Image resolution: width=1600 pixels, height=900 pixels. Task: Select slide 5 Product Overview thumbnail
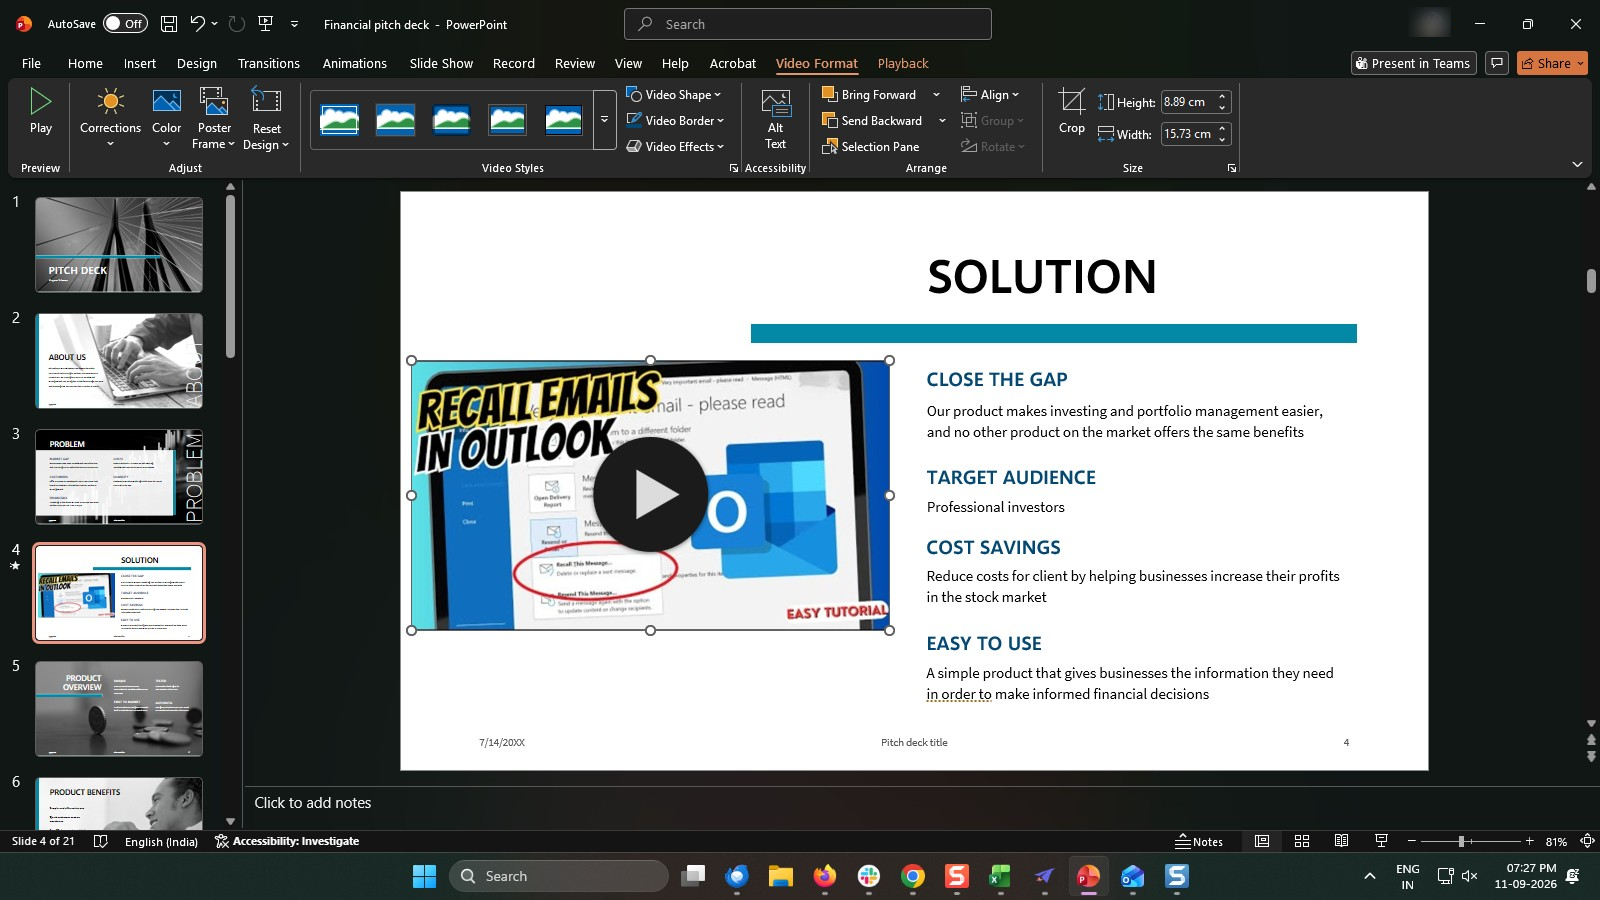tap(119, 708)
